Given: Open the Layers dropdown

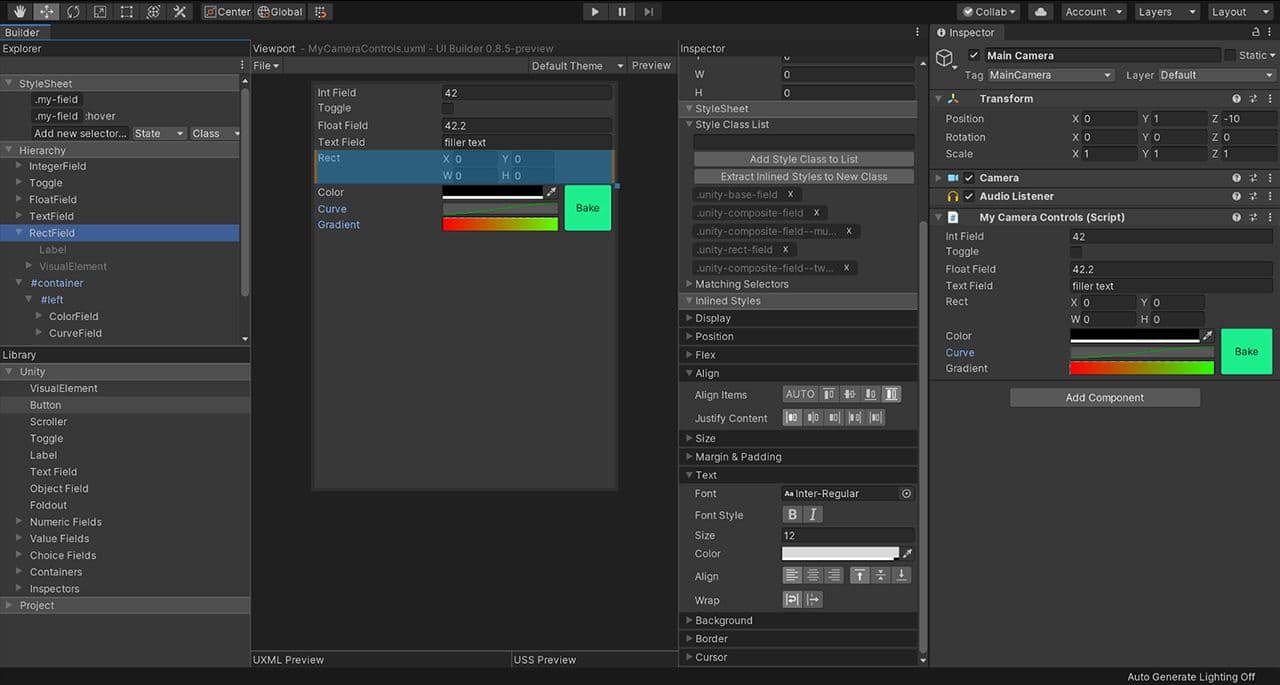Looking at the screenshot, I should (x=1166, y=12).
